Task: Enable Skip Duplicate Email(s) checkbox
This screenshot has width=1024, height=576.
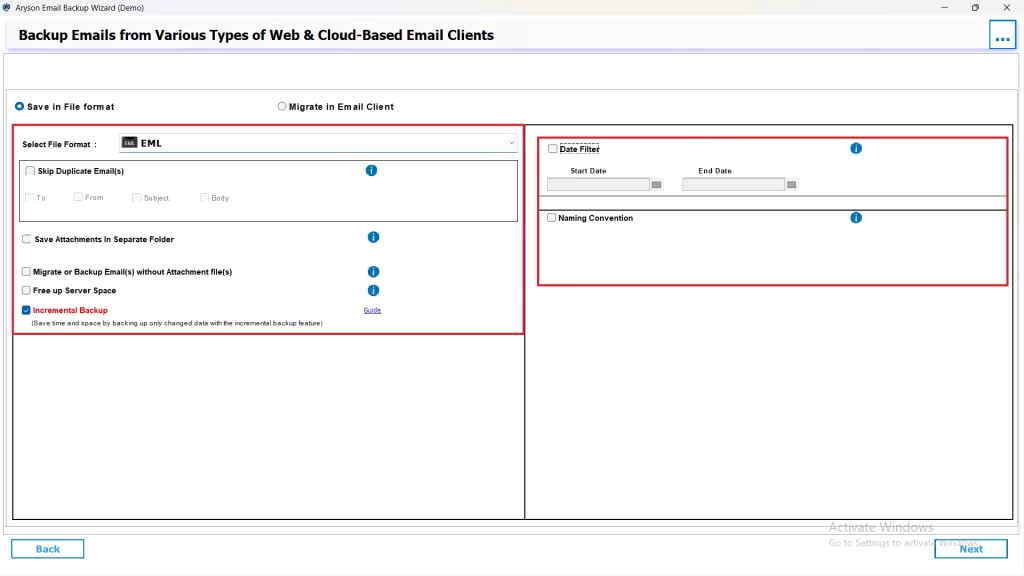Action: coord(30,171)
